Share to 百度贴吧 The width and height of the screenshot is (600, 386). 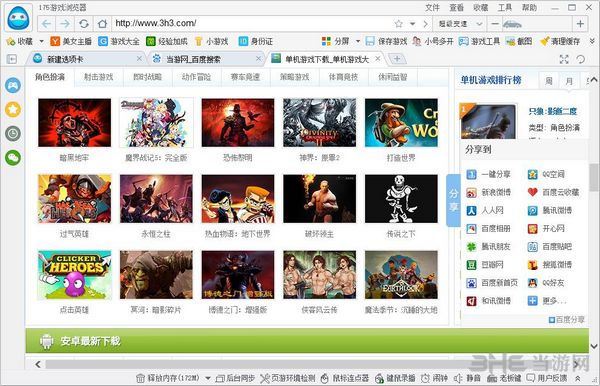coord(549,247)
